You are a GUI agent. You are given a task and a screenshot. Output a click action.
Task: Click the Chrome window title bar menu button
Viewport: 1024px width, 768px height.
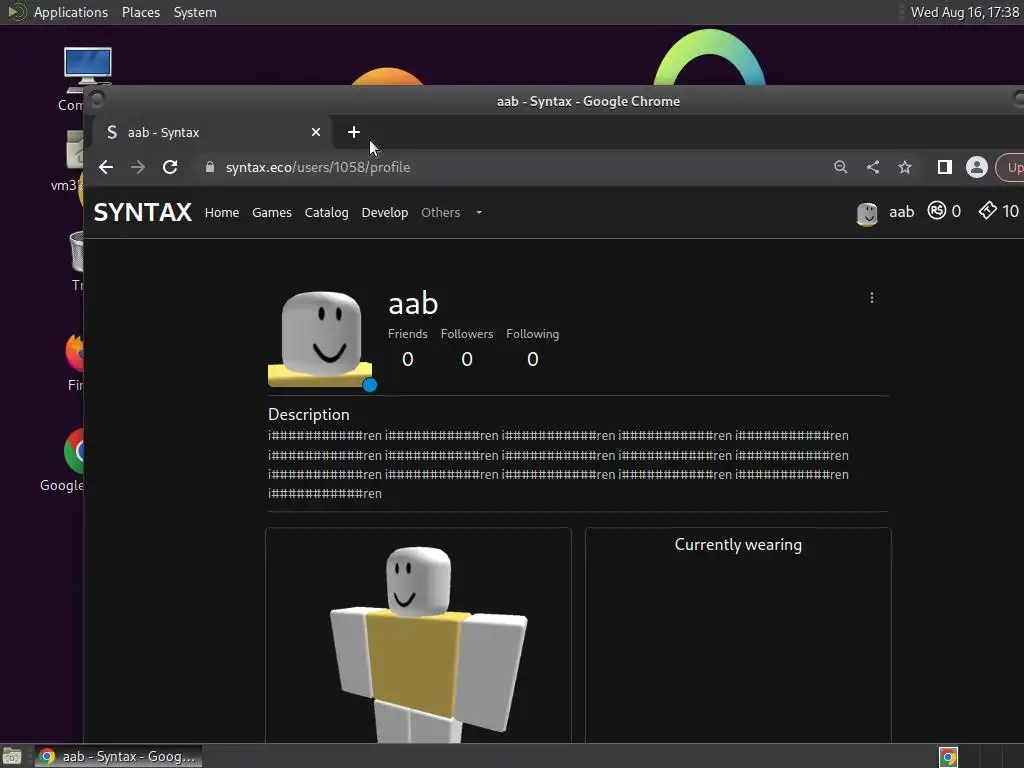97,99
